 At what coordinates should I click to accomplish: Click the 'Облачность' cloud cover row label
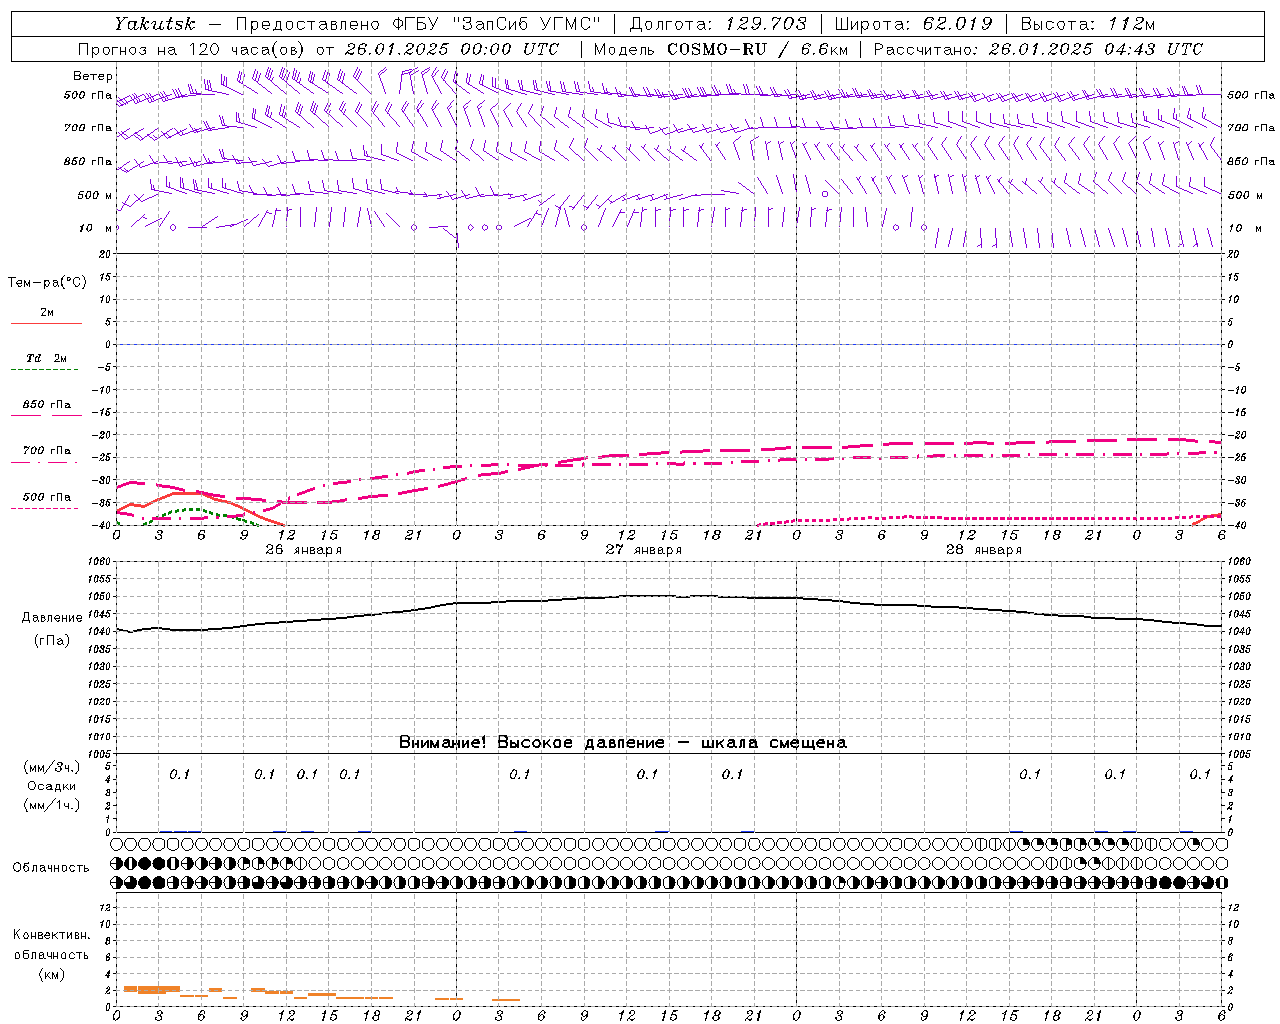click(51, 868)
